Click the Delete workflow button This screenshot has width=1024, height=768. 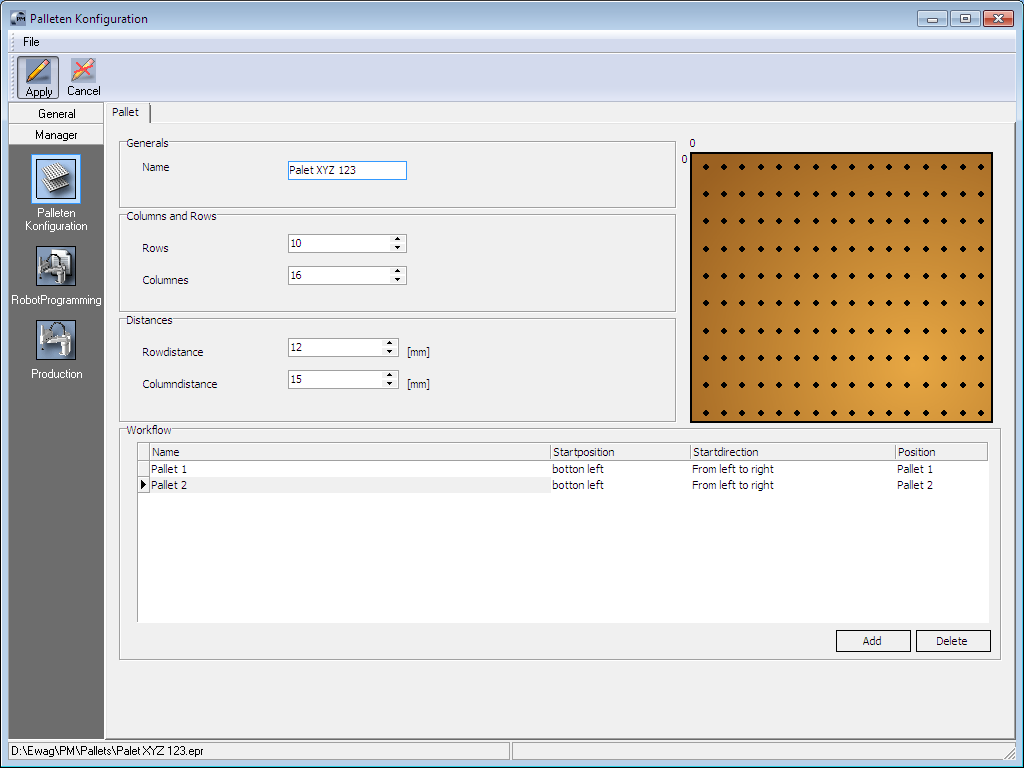[953, 641]
